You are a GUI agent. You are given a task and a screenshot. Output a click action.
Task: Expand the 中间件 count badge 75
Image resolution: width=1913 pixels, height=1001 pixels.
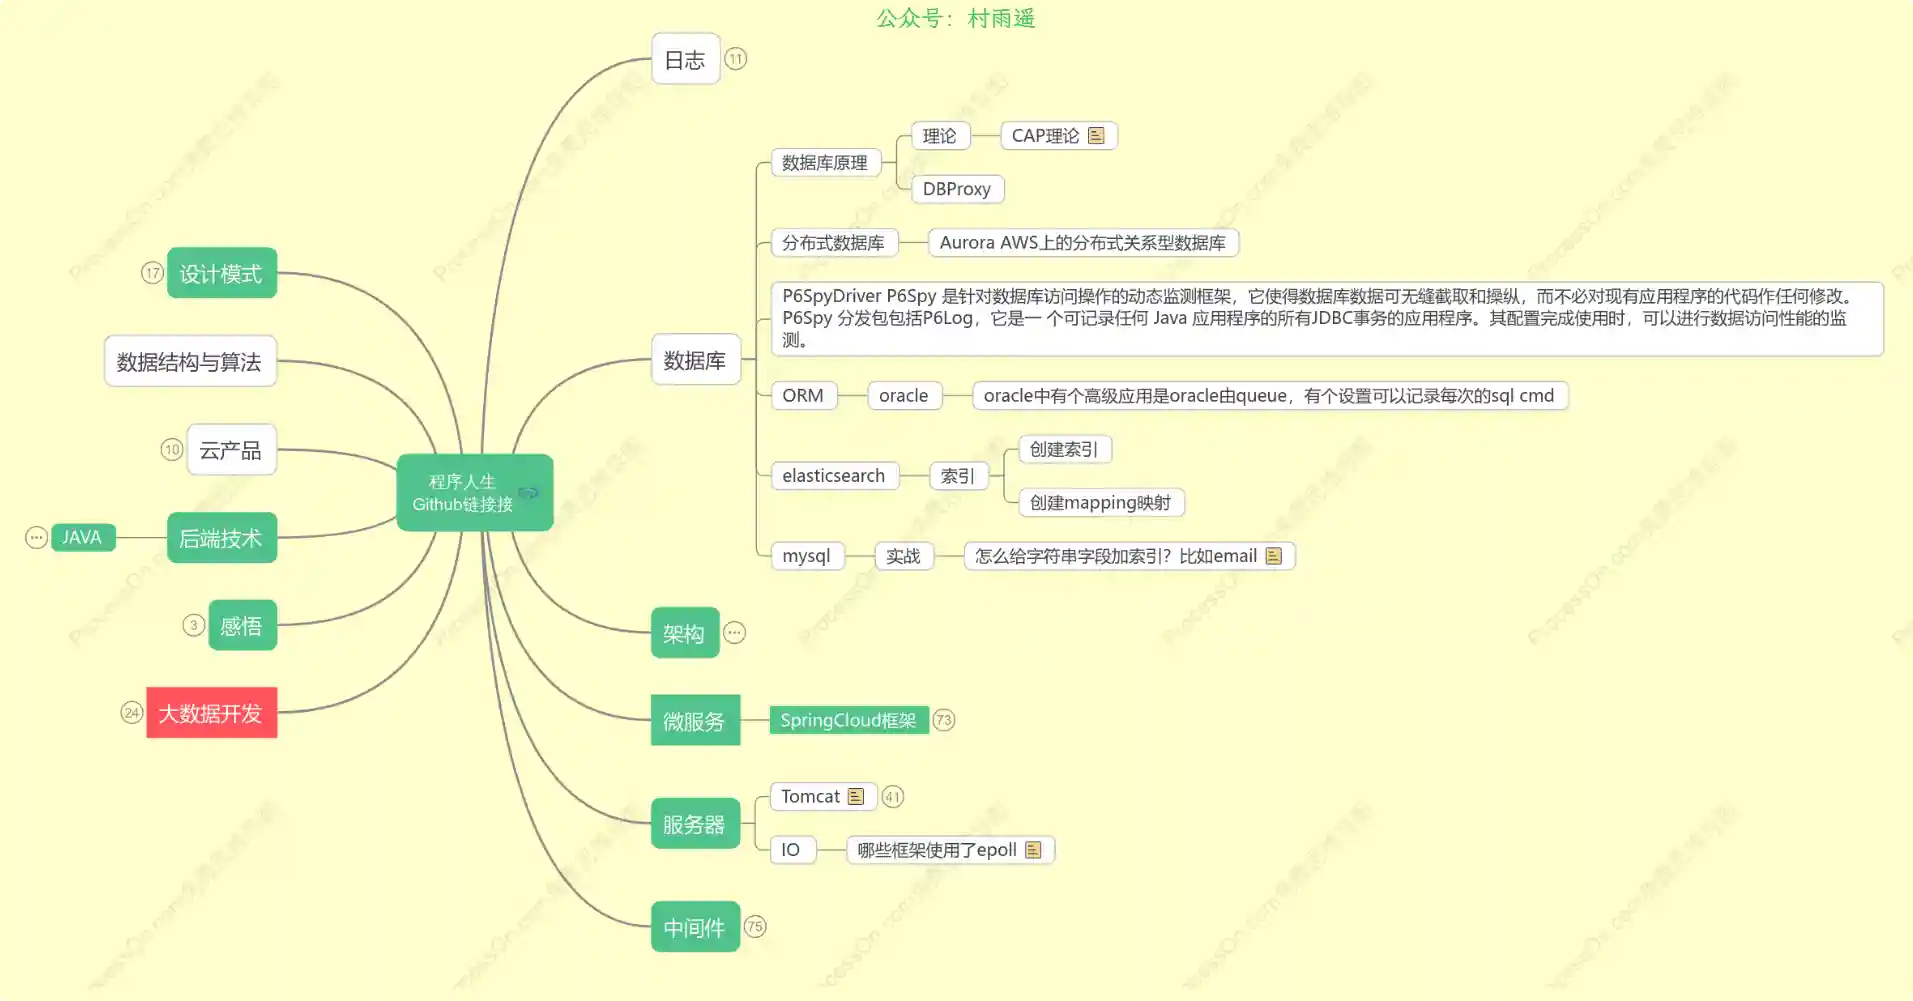(755, 927)
